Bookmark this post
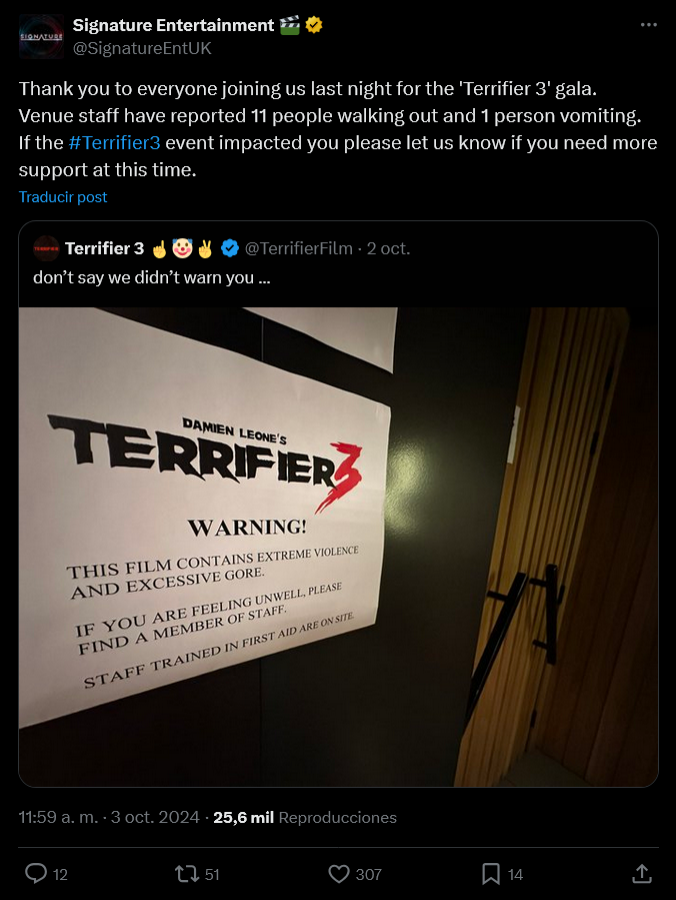 pyautogui.click(x=491, y=874)
